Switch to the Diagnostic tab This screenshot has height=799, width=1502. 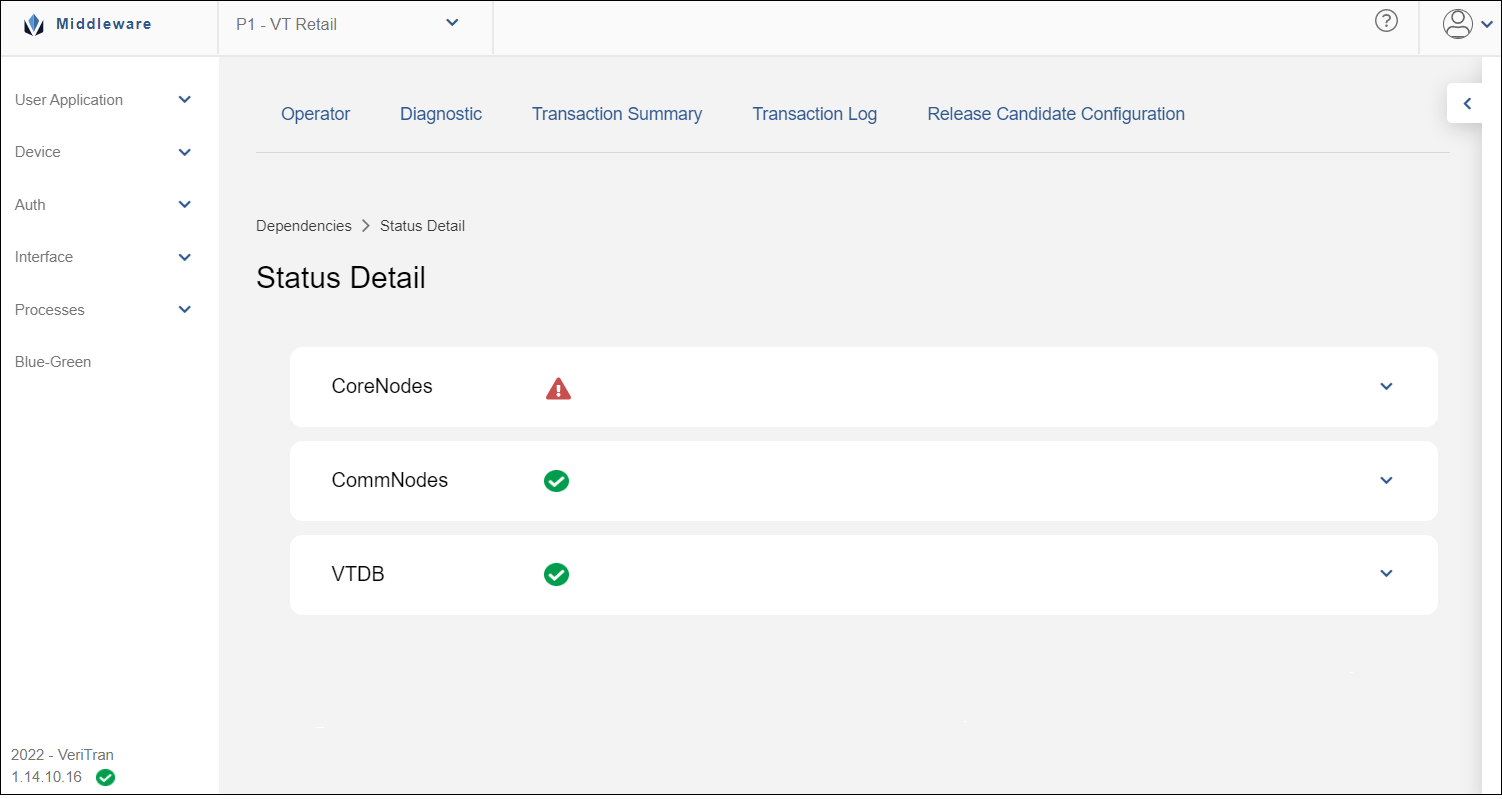click(441, 114)
